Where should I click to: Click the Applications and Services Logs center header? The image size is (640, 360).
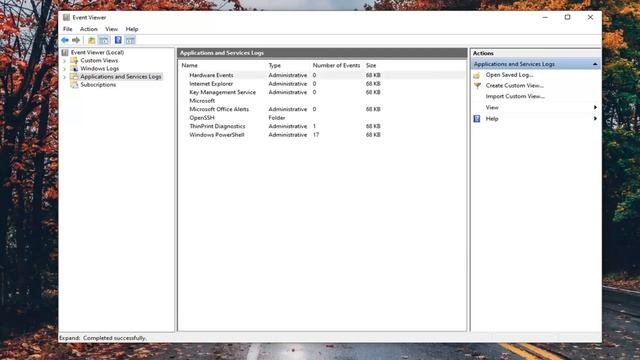click(322, 53)
